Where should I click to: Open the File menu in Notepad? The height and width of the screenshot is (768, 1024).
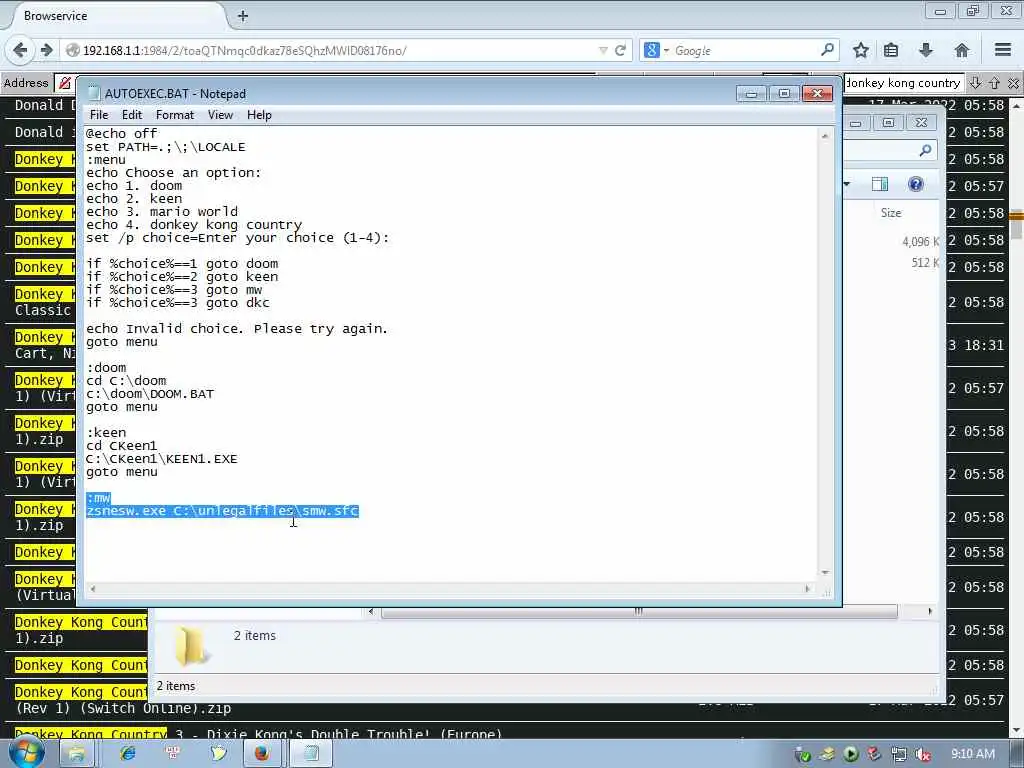pyautogui.click(x=99, y=115)
